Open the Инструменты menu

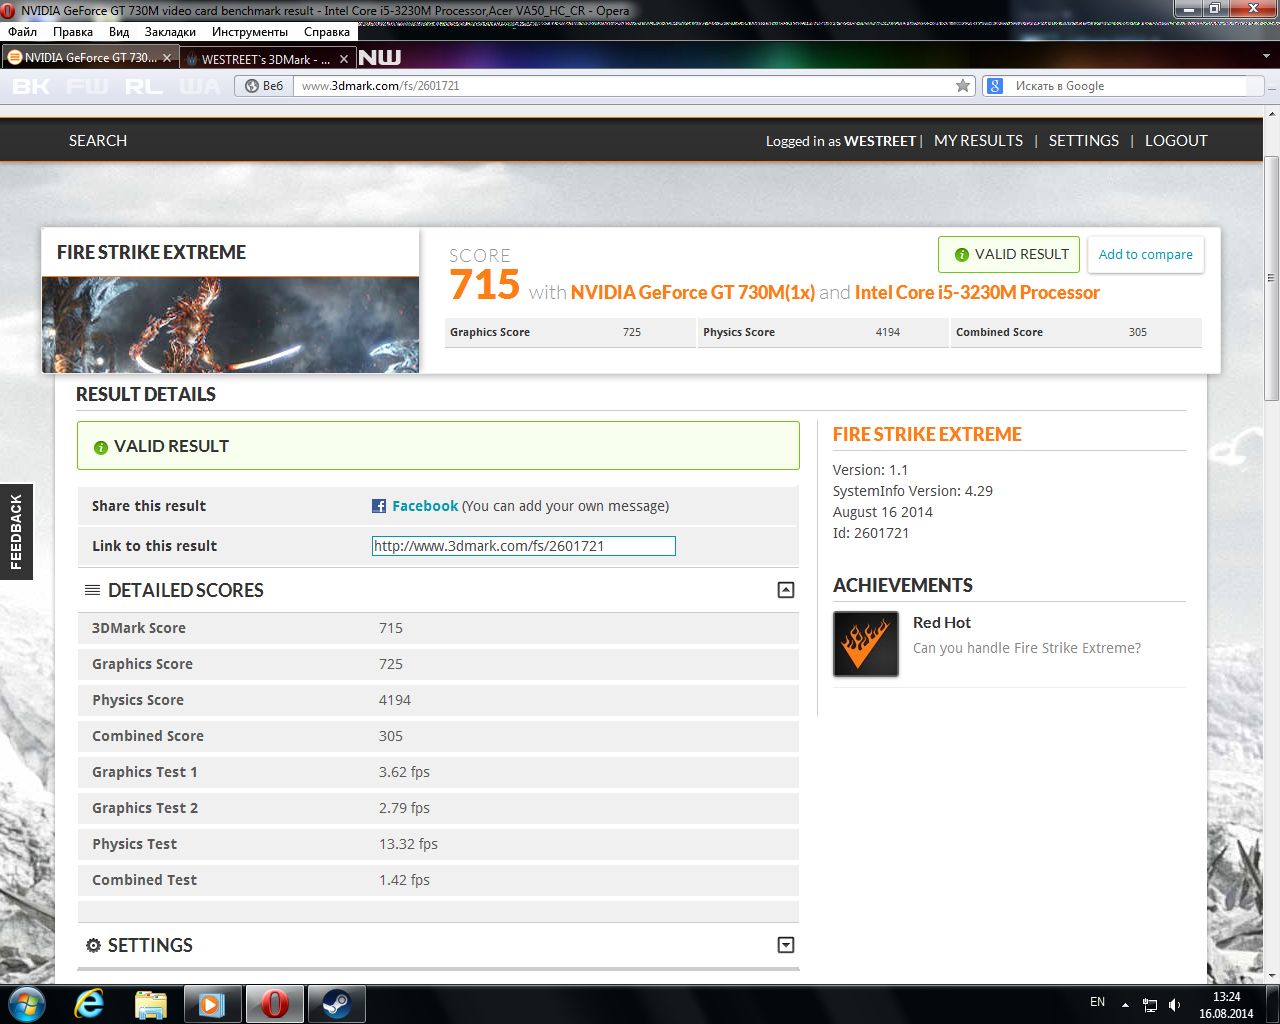(x=250, y=32)
